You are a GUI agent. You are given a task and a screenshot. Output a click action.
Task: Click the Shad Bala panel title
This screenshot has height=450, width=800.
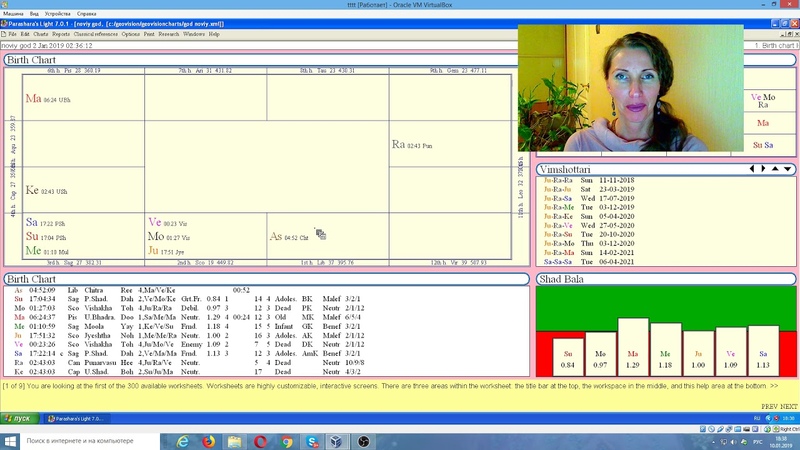(561, 279)
